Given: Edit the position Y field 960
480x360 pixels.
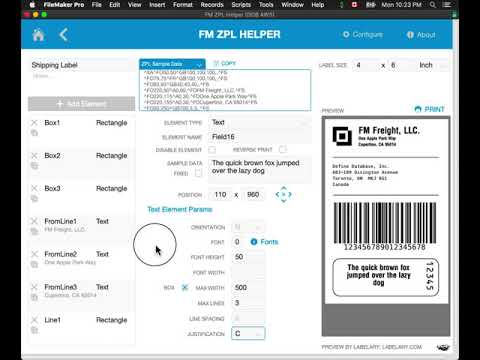Looking at the screenshot, I should (x=253, y=195).
